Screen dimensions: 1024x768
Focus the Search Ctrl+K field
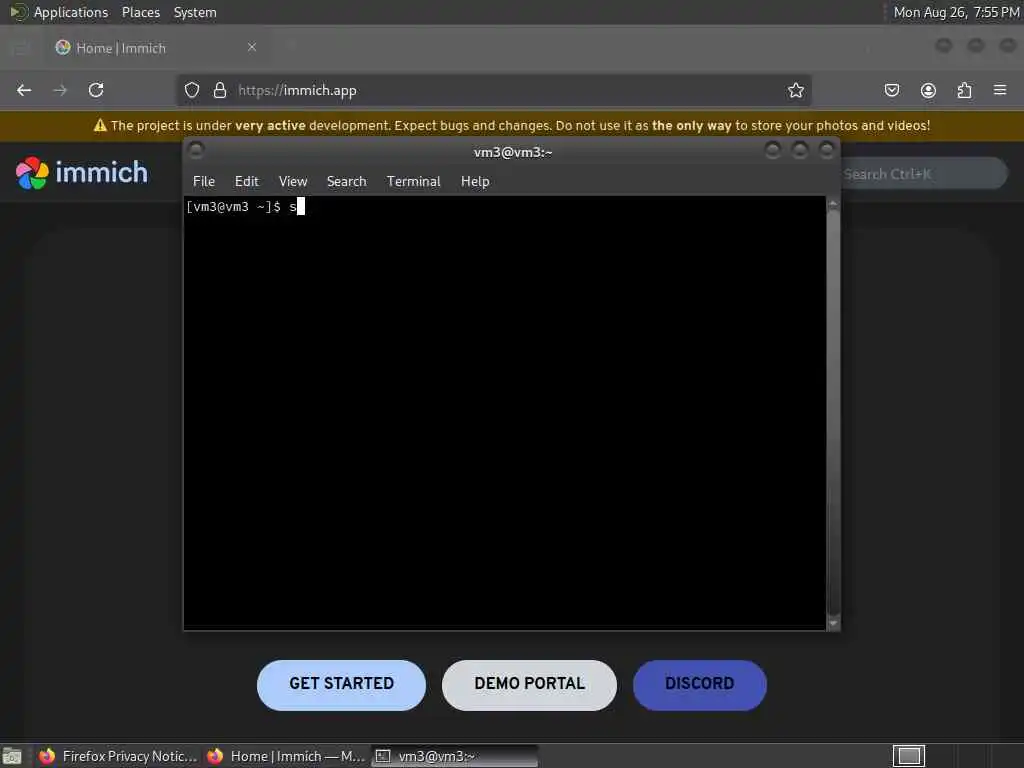(923, 174)
